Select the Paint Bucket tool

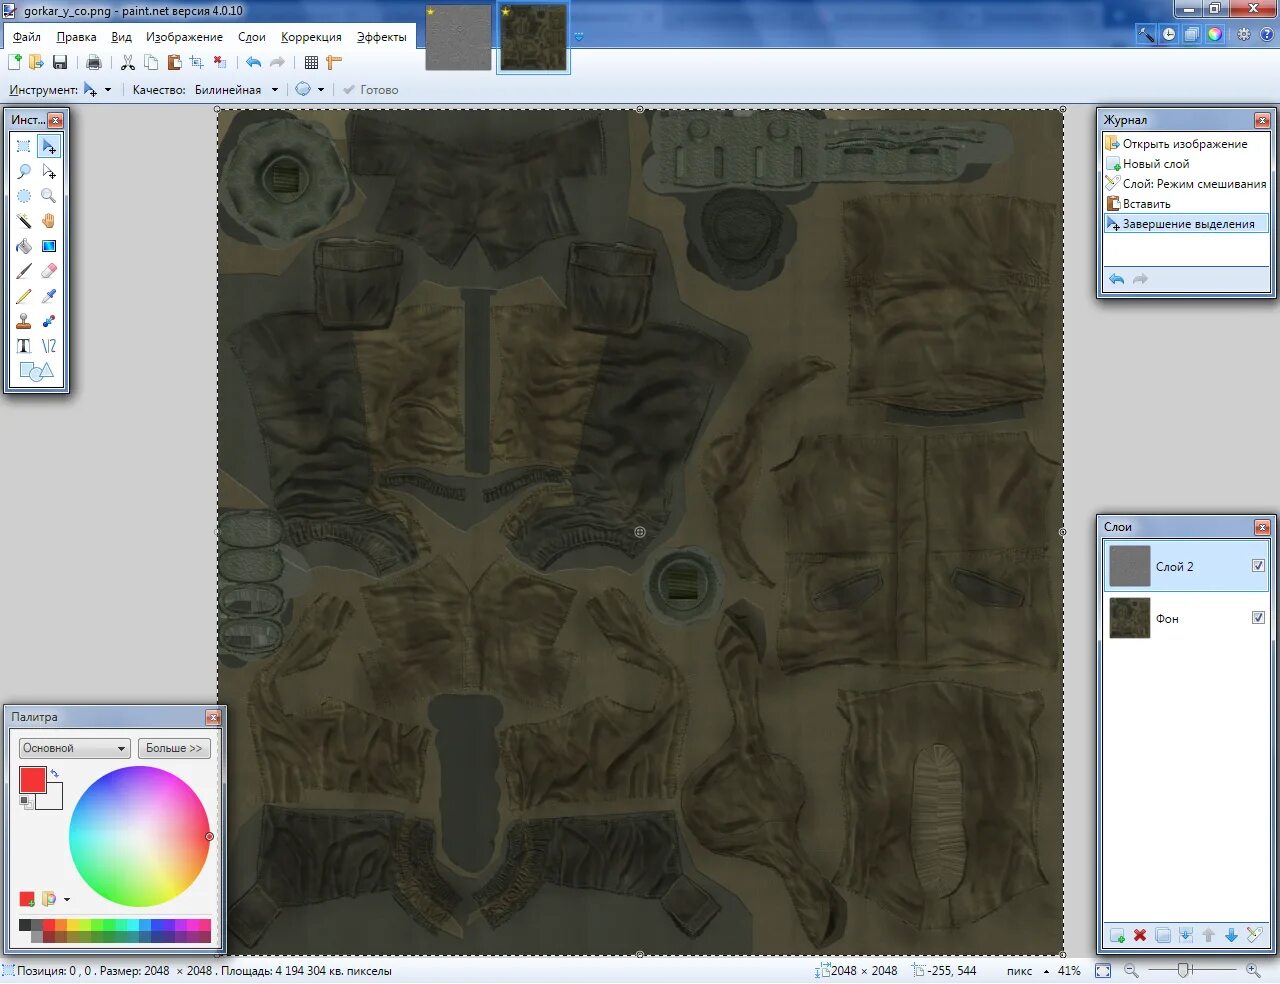(x=24, y=246)
